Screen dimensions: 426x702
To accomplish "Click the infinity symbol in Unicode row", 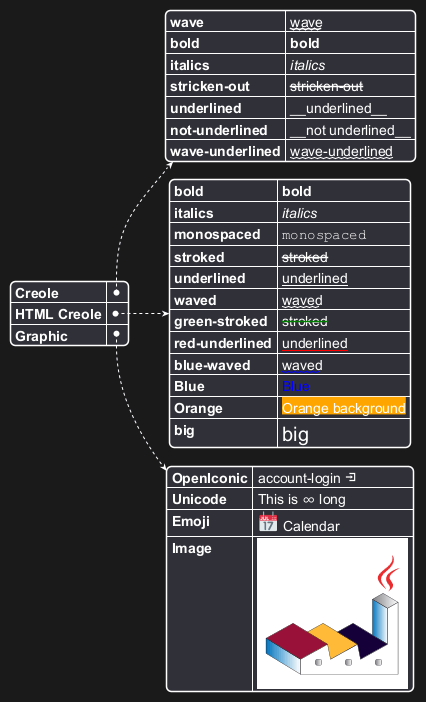I will pyautogui.click(x=308, y=500).
